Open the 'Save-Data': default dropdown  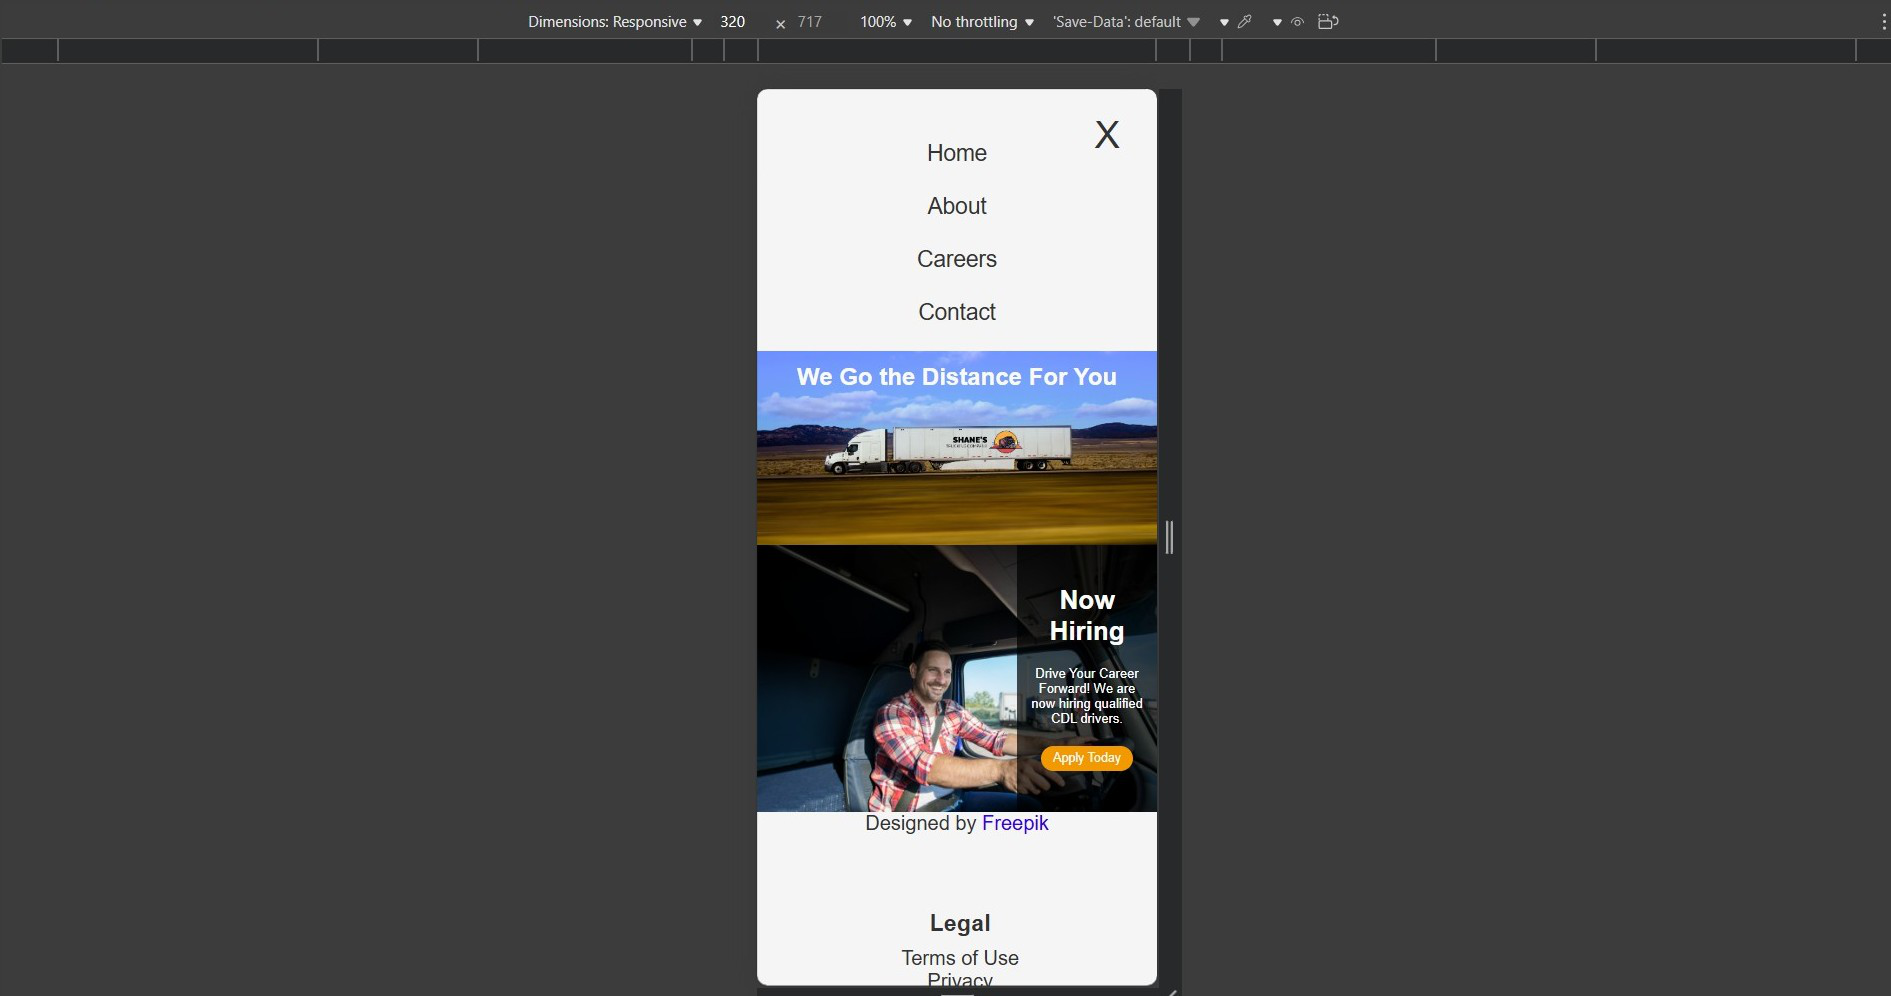point(1125,22)
